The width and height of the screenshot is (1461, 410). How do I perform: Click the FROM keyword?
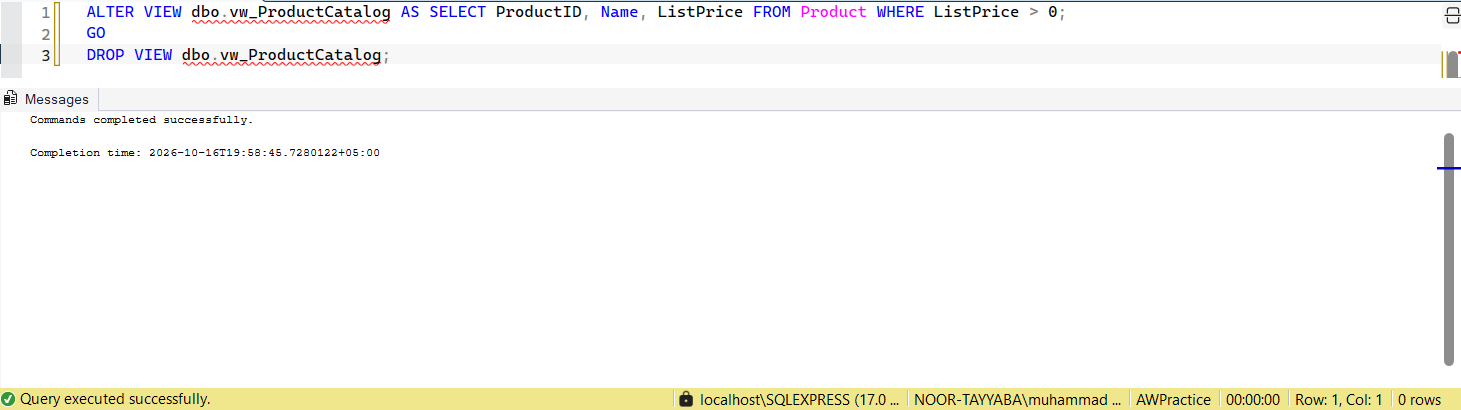pos(772,14)
